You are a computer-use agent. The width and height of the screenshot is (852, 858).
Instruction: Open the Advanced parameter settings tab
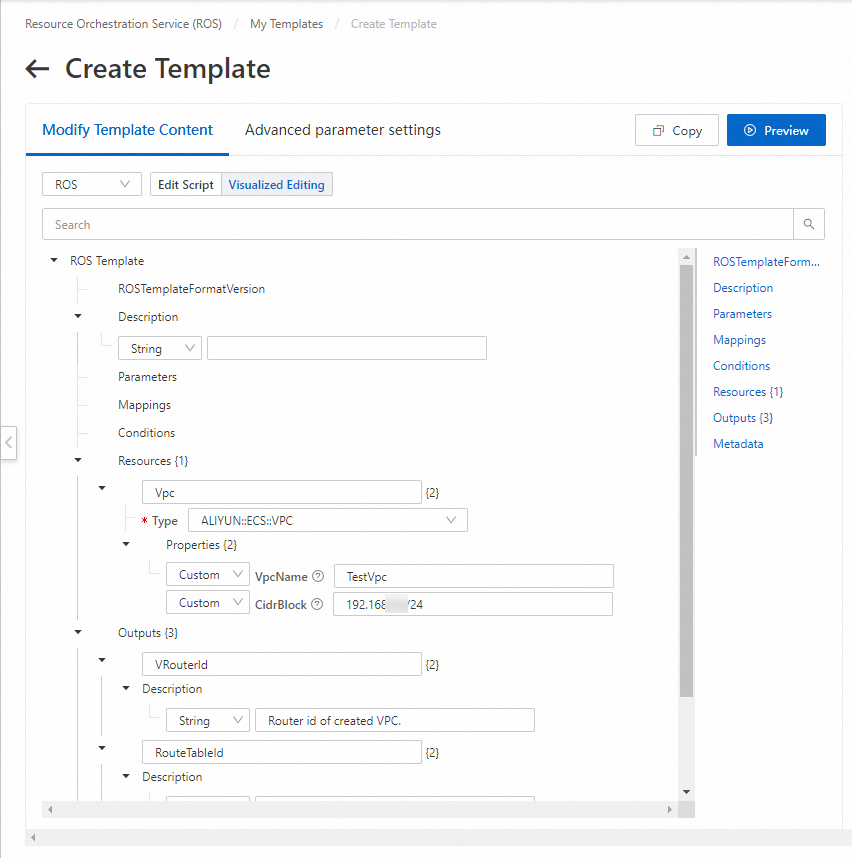(x=343, y=130)
